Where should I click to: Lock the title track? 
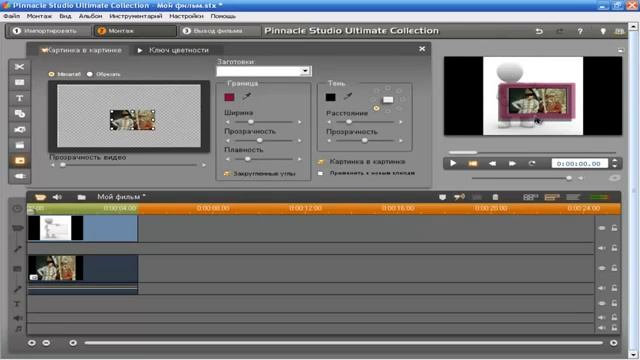pyautogui.click(x=614, y=303)
